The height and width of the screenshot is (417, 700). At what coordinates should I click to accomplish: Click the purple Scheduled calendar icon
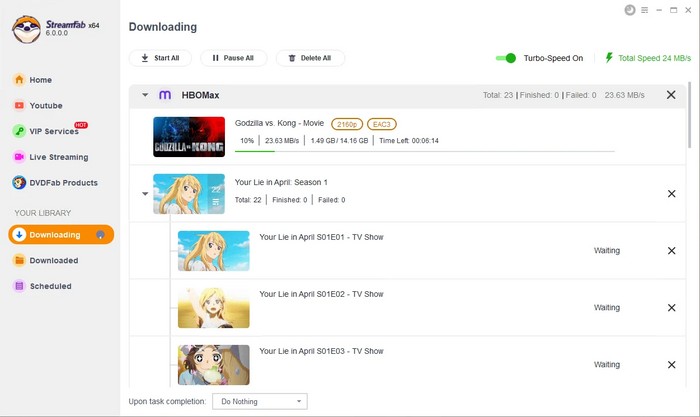(x=19, y=286)
